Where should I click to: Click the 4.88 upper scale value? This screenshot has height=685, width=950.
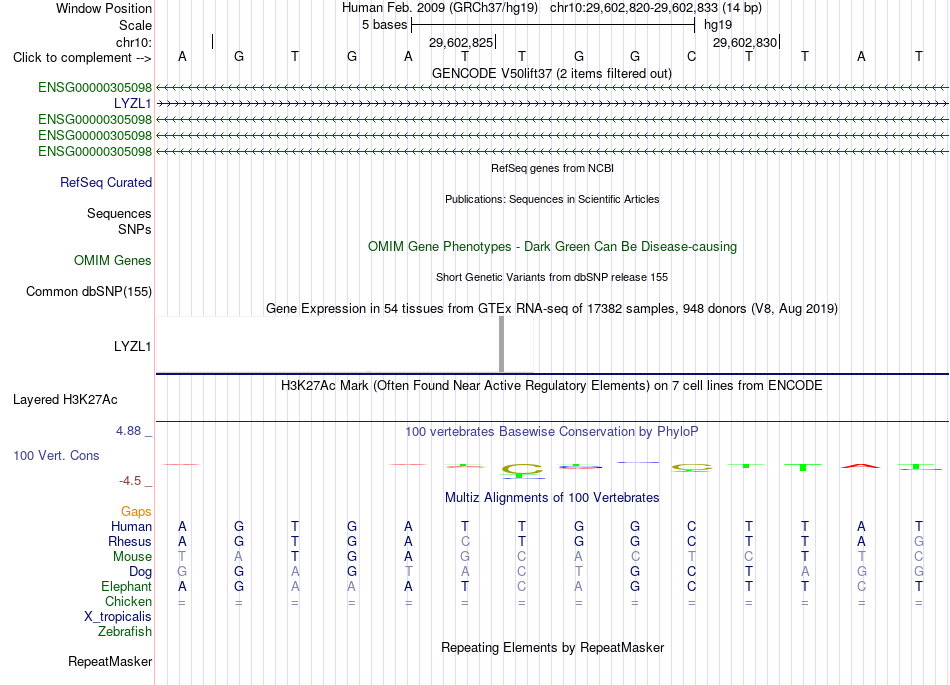tap(128, 431)
